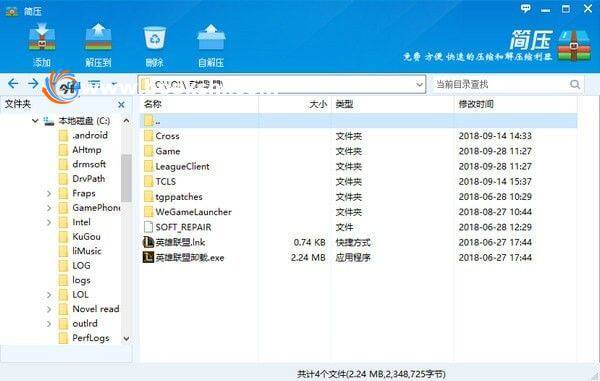
Task: Click the "2018-09-14 14:33" date cell
Action: click(x=495, y=136)
